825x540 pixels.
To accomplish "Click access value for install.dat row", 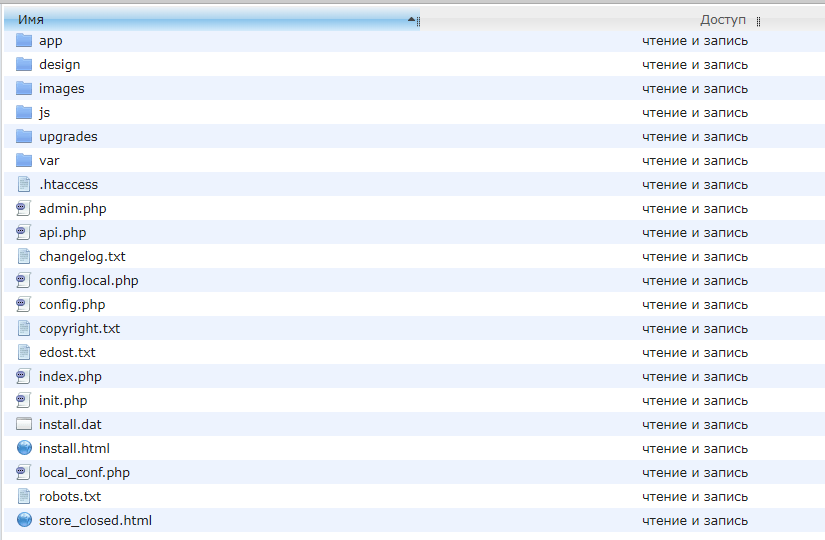I will [695, 425].
